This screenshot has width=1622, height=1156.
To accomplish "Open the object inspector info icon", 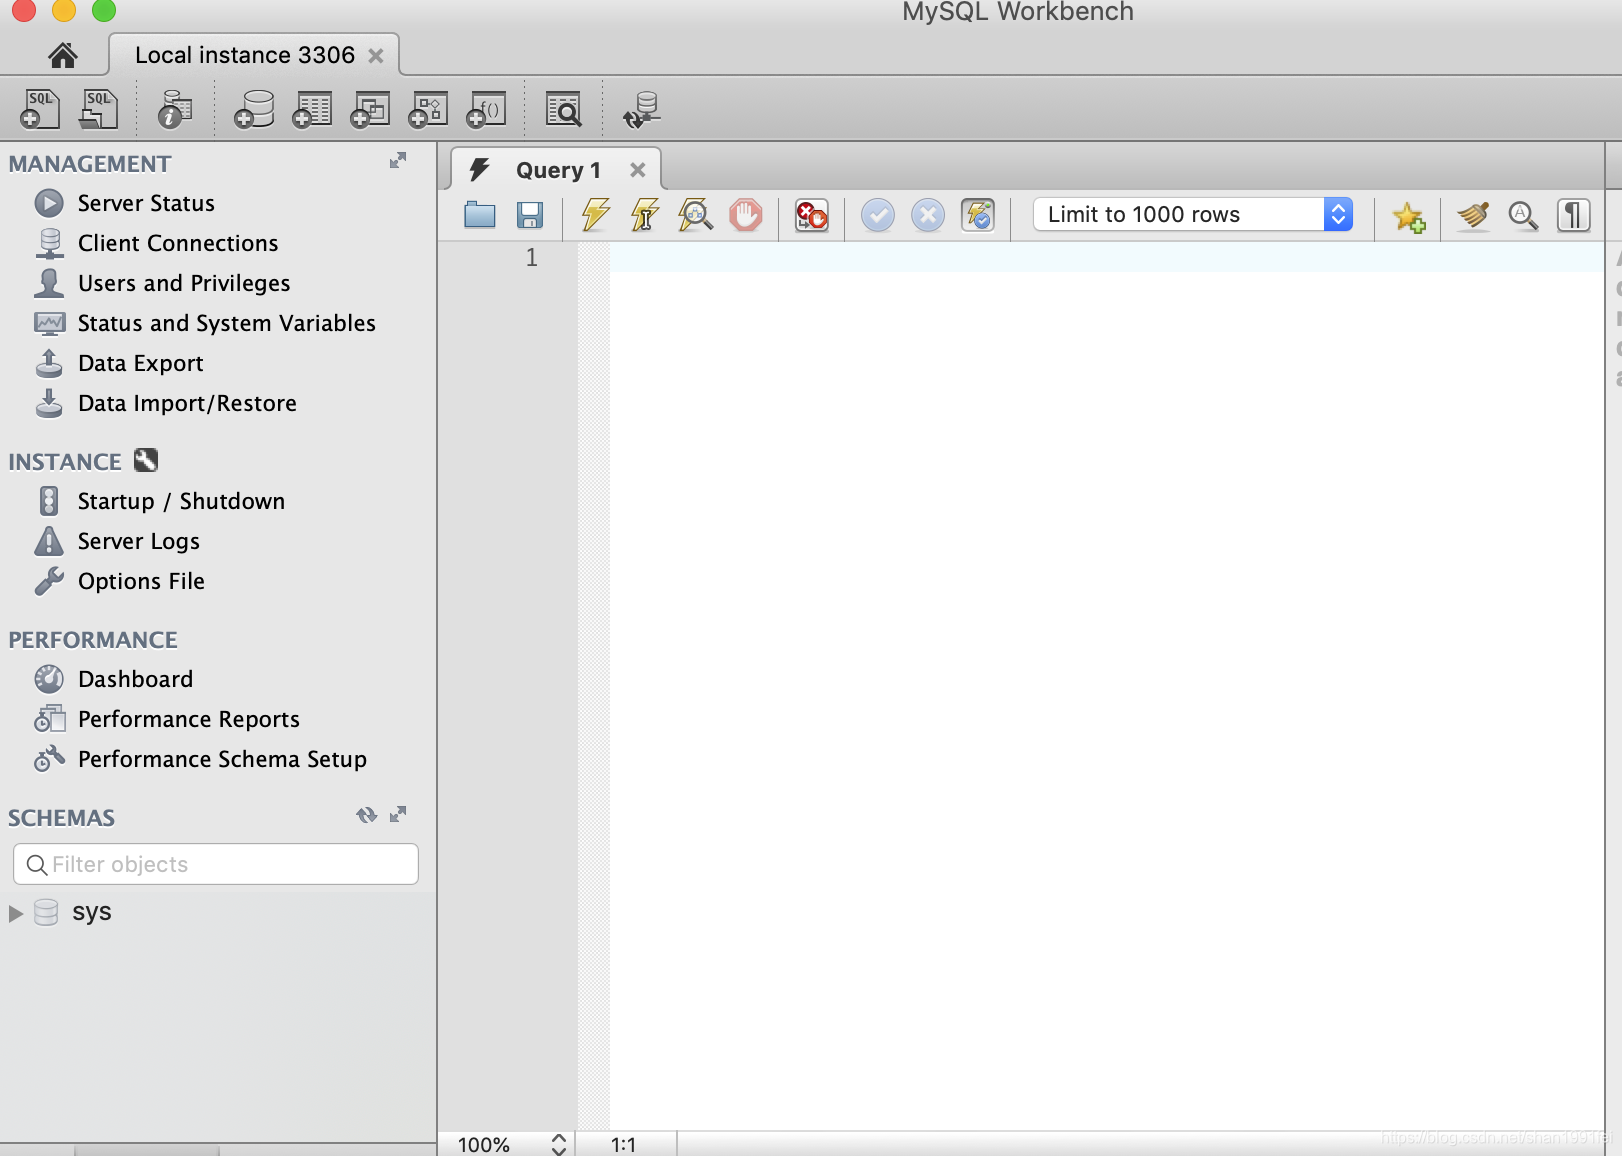I will pyautogui.click(x=175, y=109).
